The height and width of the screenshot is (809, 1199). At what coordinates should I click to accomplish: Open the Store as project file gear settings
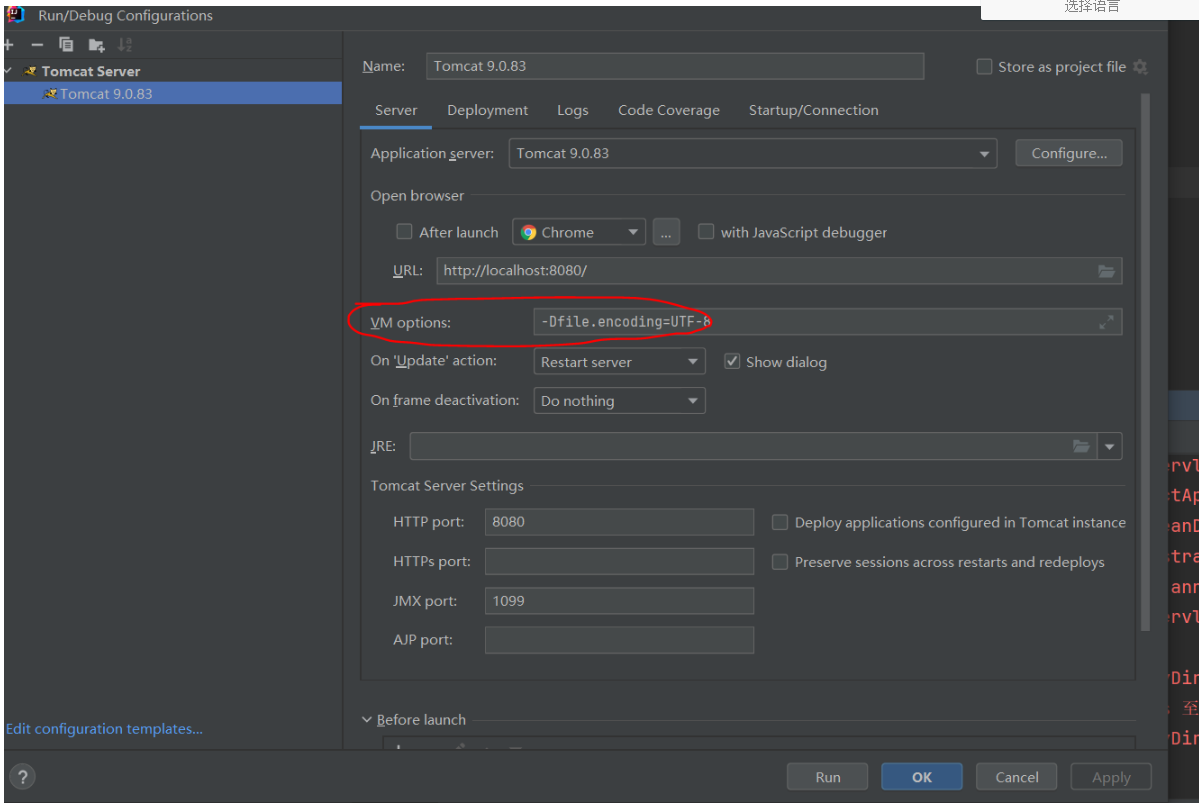[1140, 67]
